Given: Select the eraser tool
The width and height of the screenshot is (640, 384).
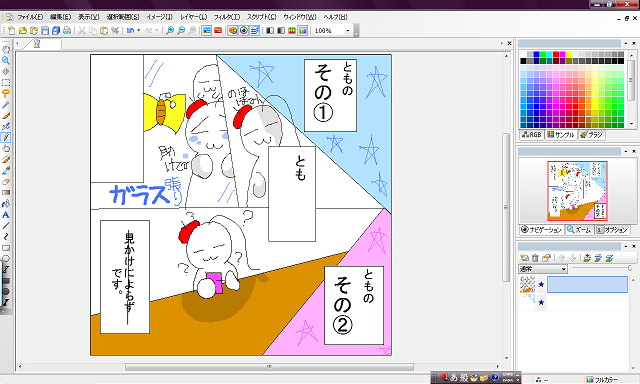Looking at the screenshot, I should point(6,182).
